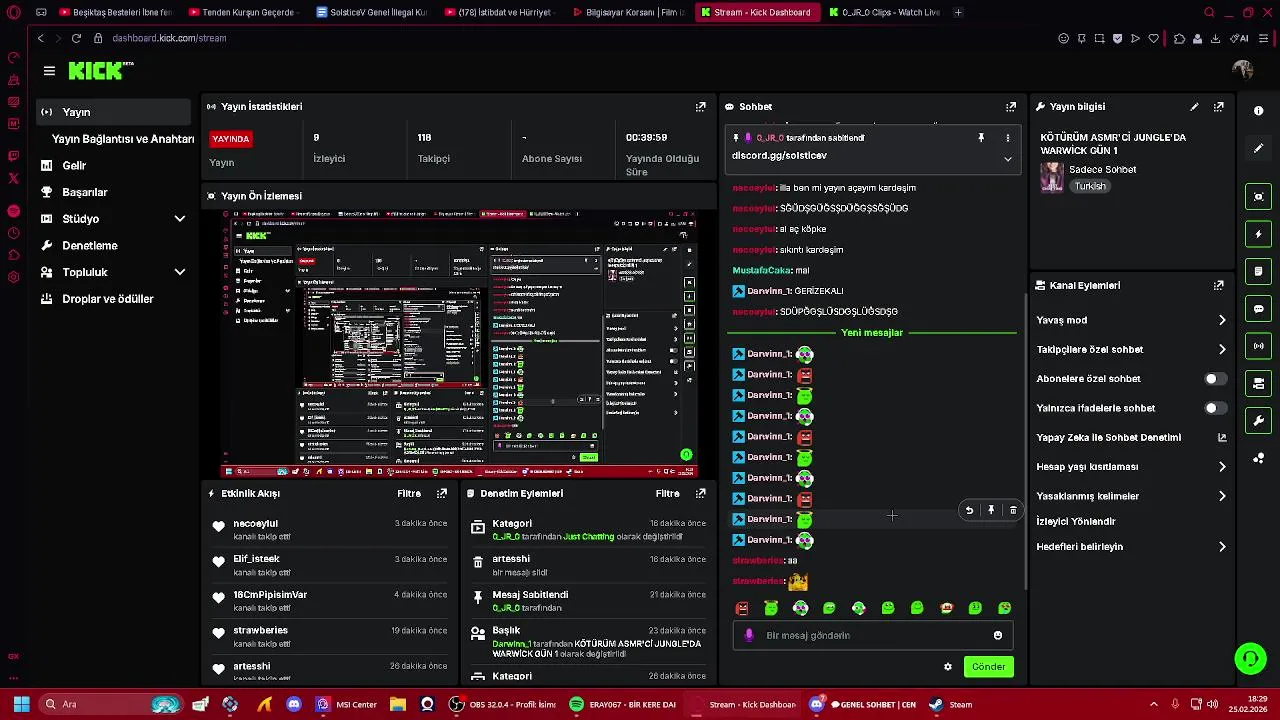1280x720 pixels.
Task: Open OBS from the taskbar
Action: (x=503, y=704)
